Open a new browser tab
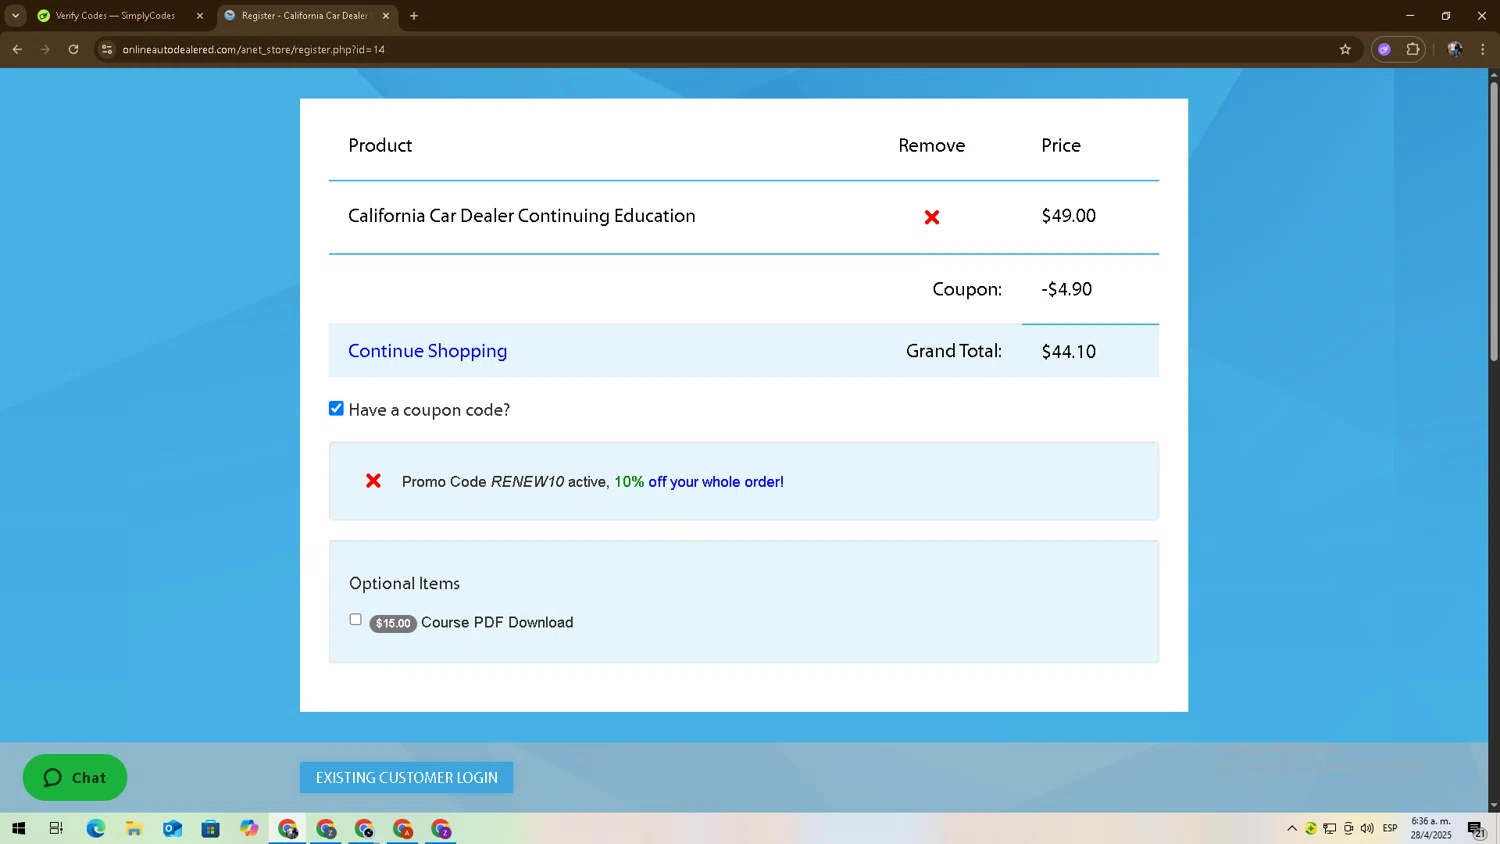The image size is (1500, 844). tap(414, 16)
